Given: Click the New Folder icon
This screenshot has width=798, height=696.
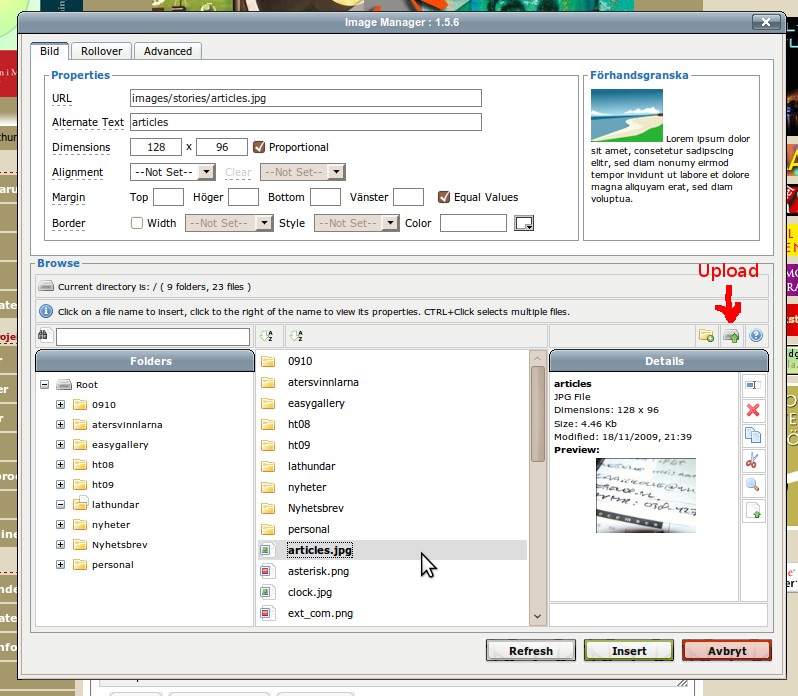Looking at the screenshot, I should [x=706, y=336].
